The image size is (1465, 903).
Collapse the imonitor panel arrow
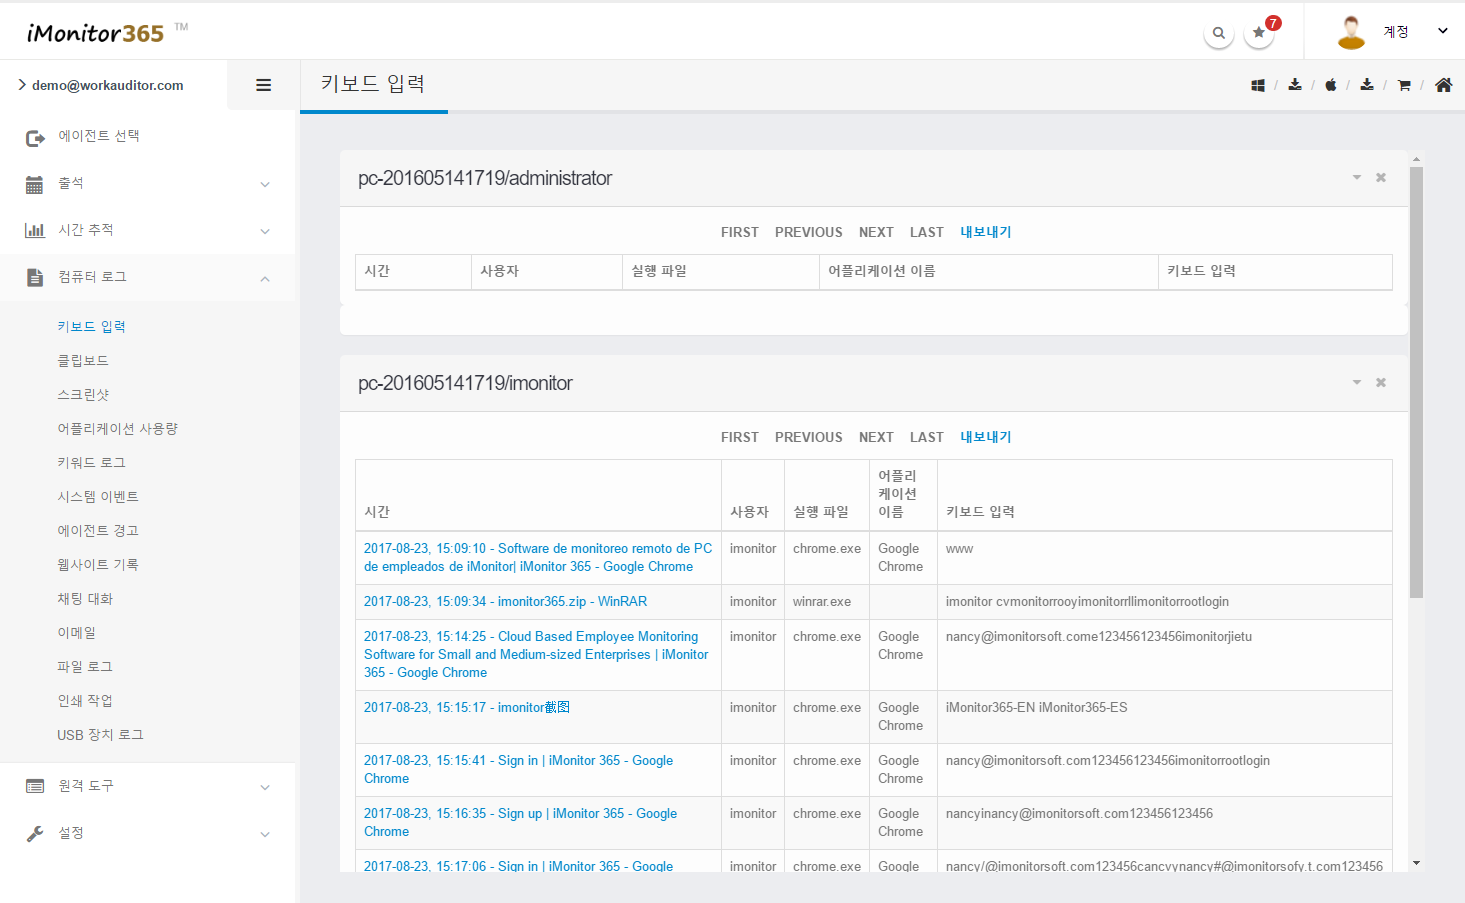pyautogui.click(x=1357, y=383)
